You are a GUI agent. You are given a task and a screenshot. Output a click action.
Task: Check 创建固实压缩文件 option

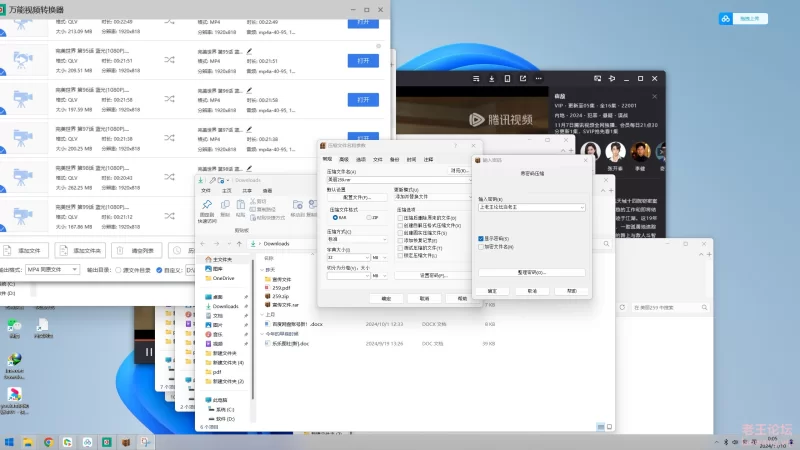click(x=400, y=233)
